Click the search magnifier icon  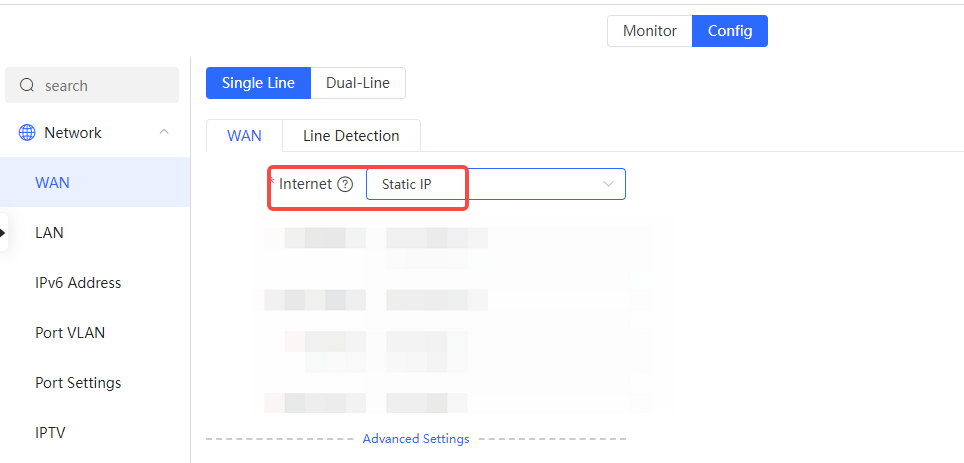pyautogui.click(x=27, y=86)
